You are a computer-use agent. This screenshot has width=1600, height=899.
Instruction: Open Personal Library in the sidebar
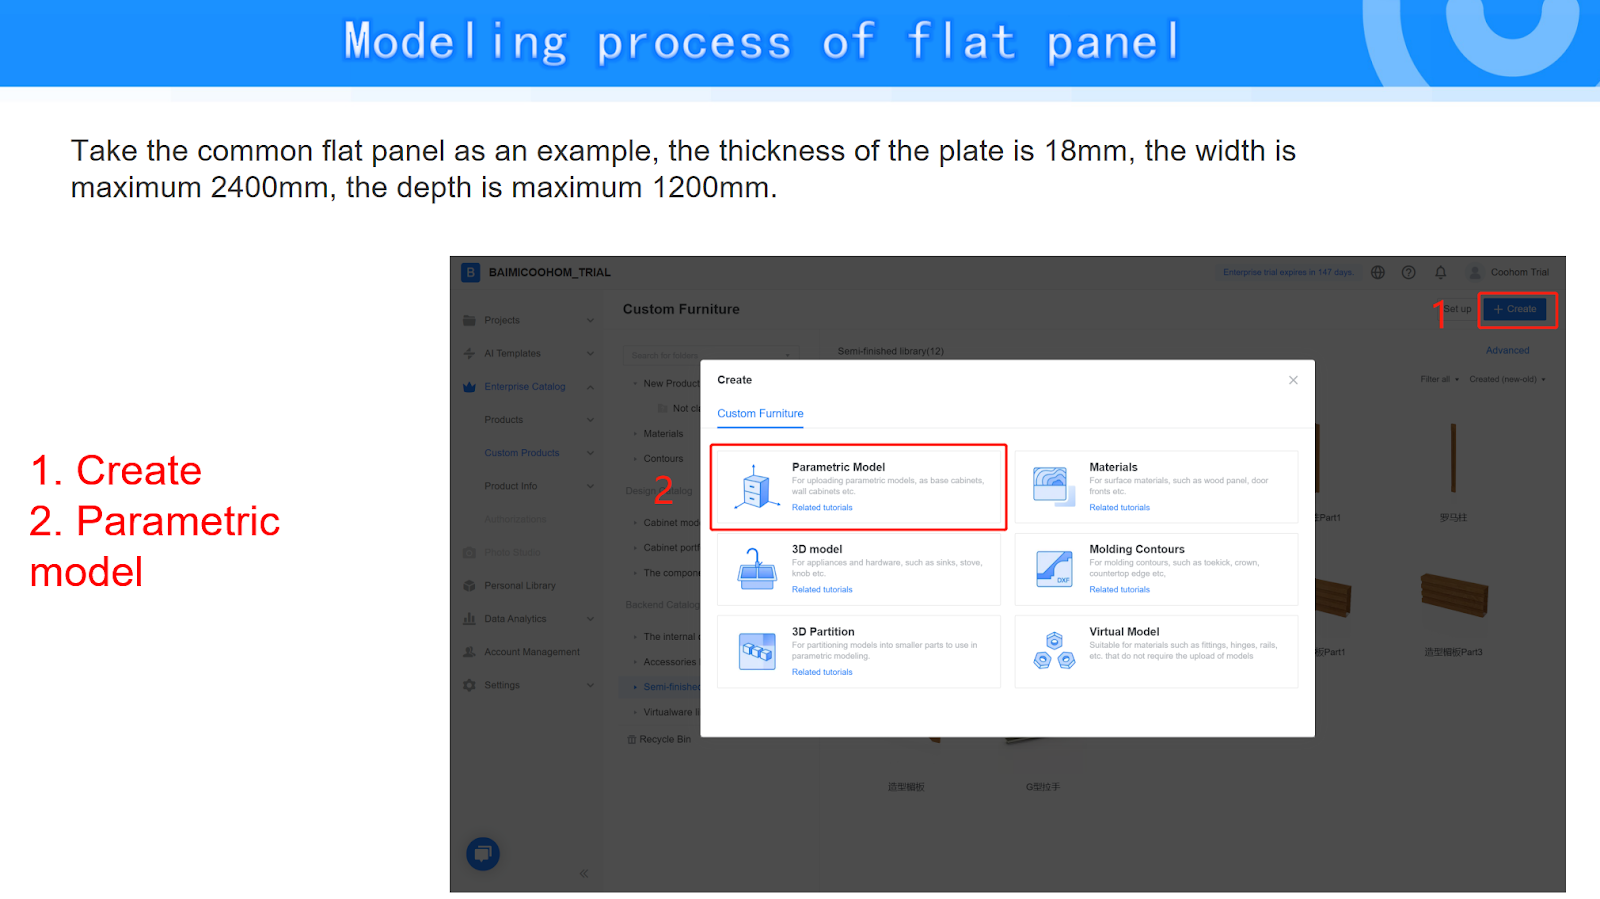pos(520,586)
